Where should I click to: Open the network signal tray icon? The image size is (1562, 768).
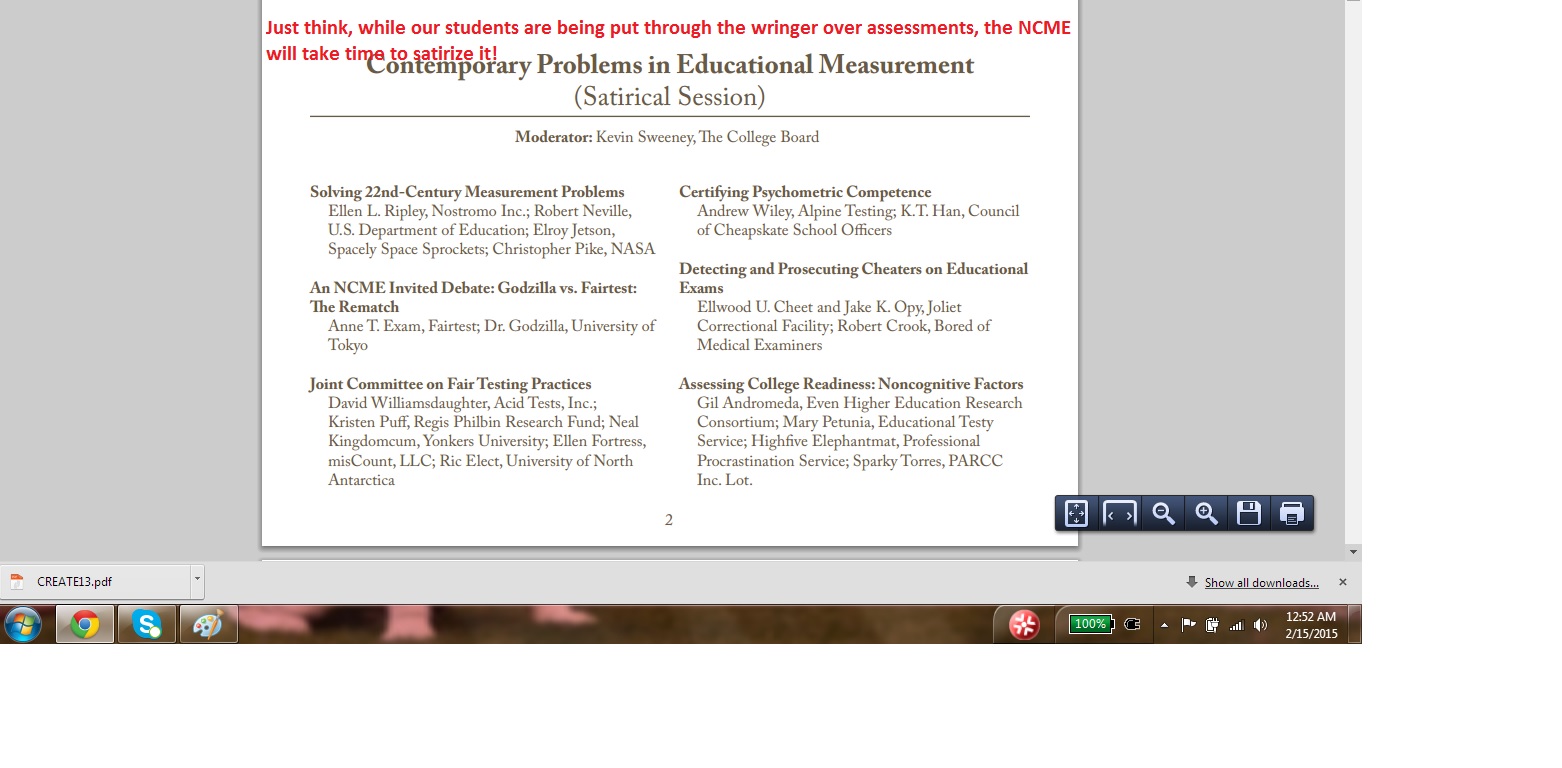pyautogui.click(x=1236, y=625)
